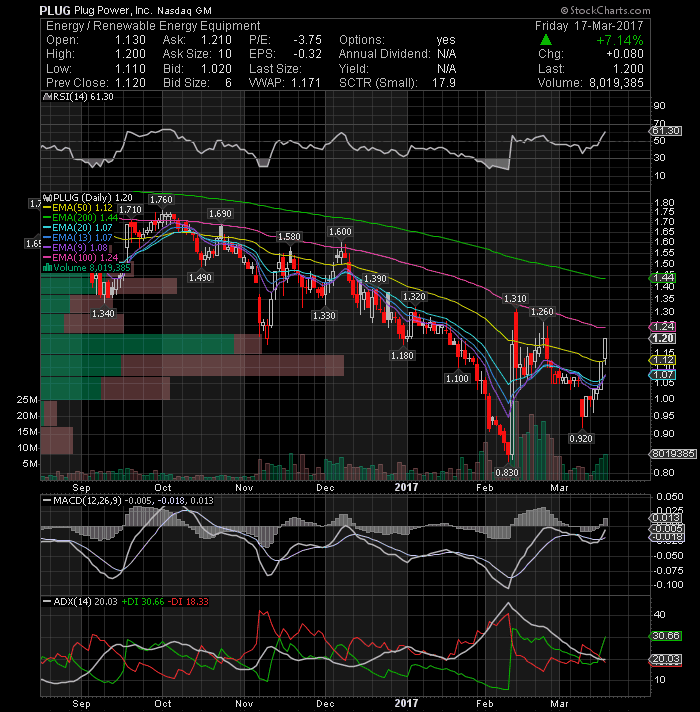Select the EMA(20) 1.07 cyan legend entry
The image size is (700, 712).
(x=77, y=227)
